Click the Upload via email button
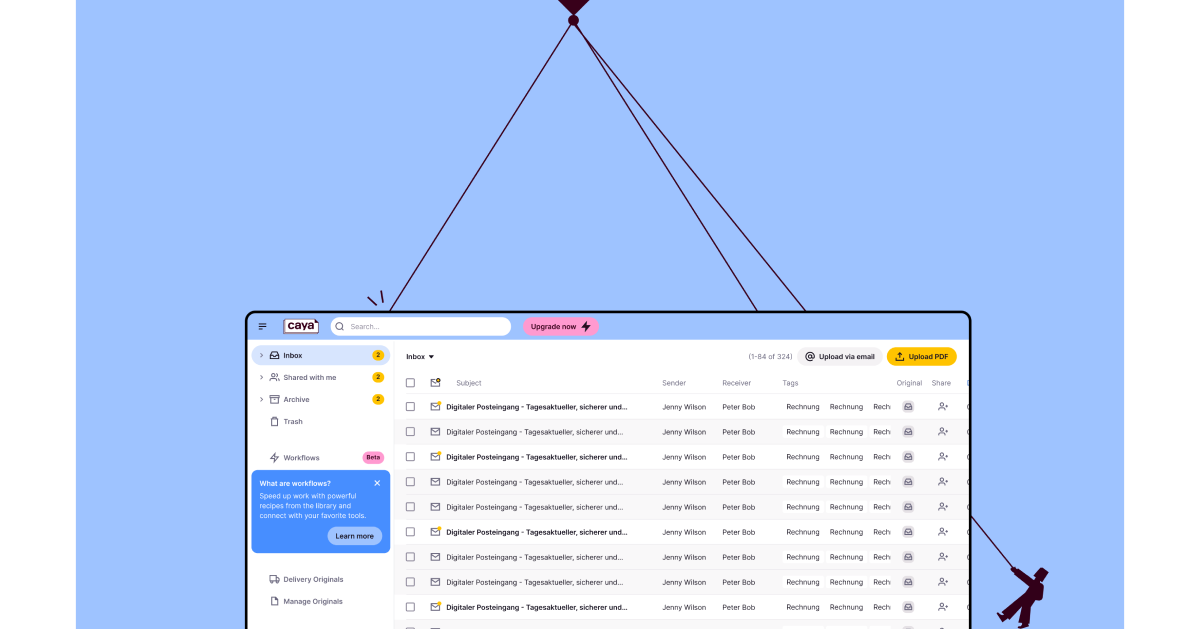This screenshot has height=629, width=1200. [840, 356]
